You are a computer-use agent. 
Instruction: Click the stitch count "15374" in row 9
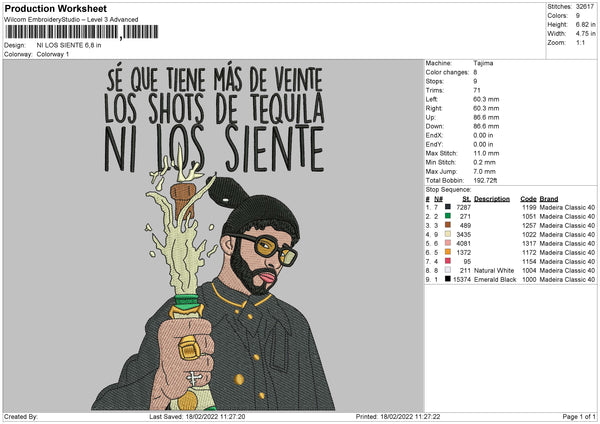coord(462,280)
